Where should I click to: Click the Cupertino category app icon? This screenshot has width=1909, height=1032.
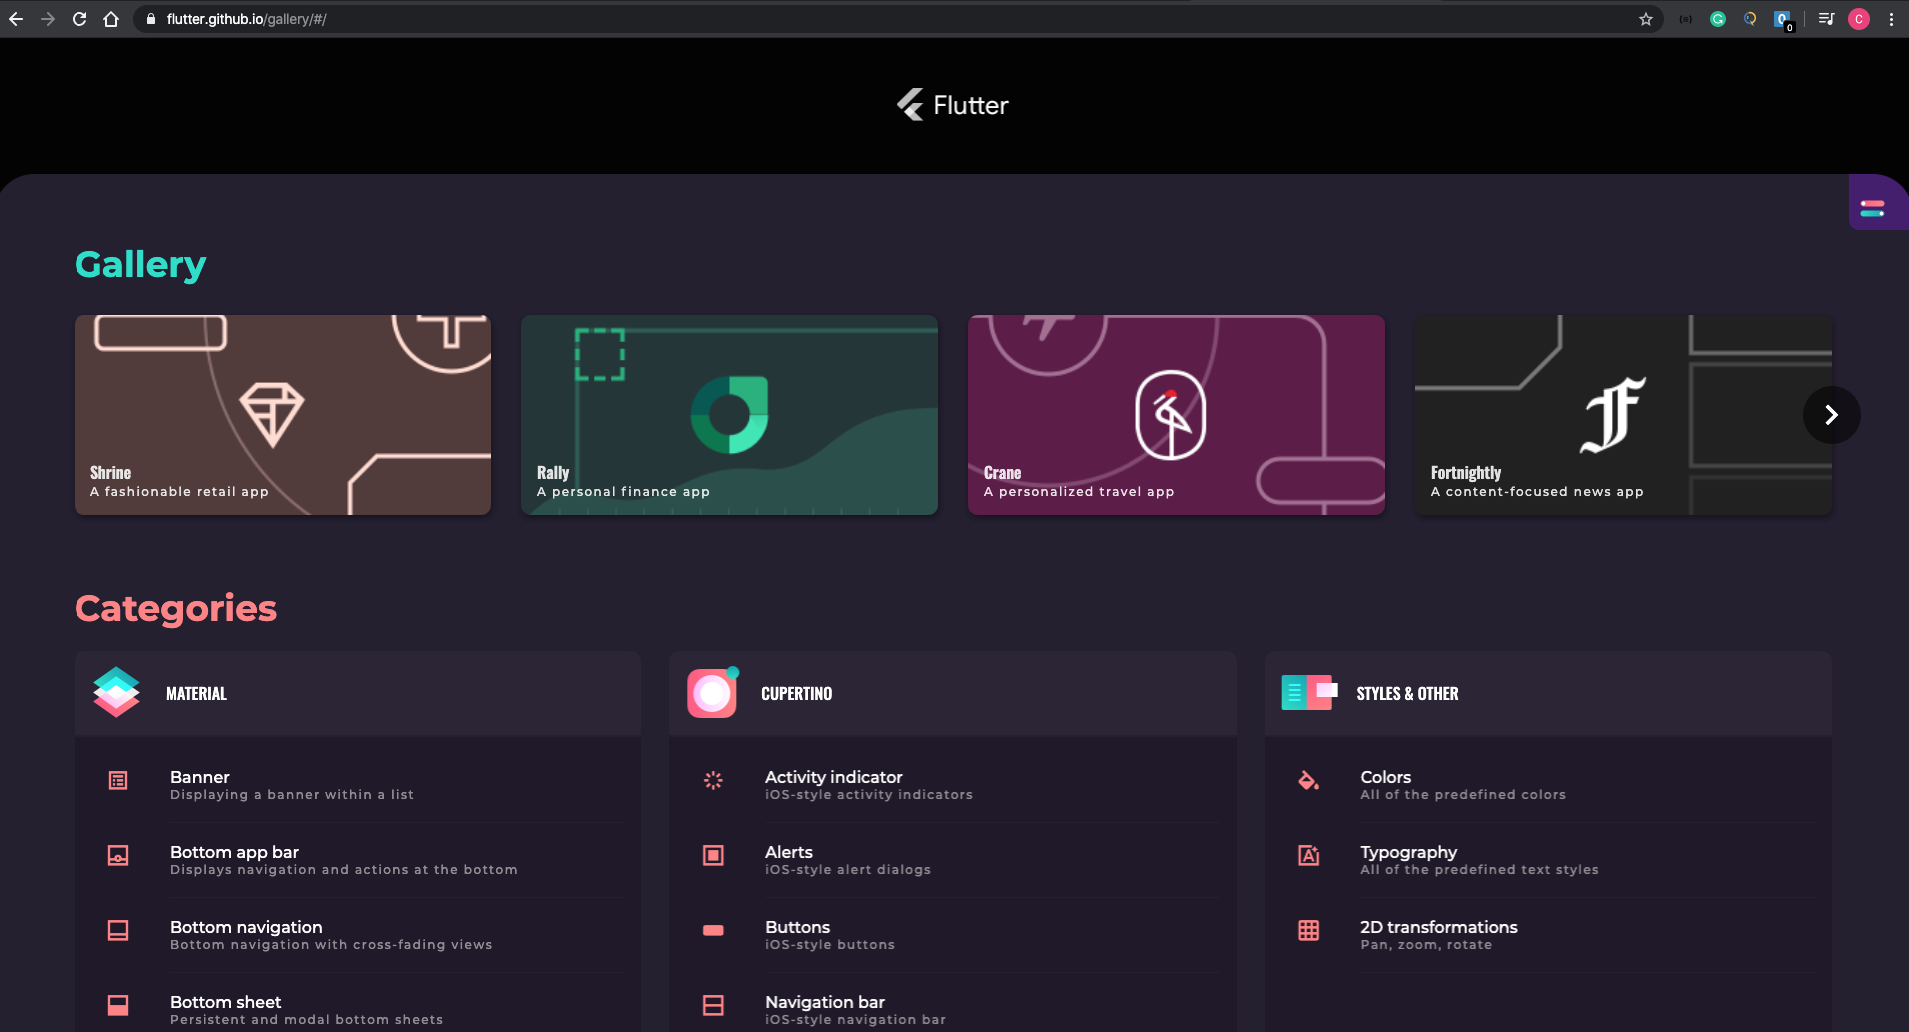pos(712,691)
